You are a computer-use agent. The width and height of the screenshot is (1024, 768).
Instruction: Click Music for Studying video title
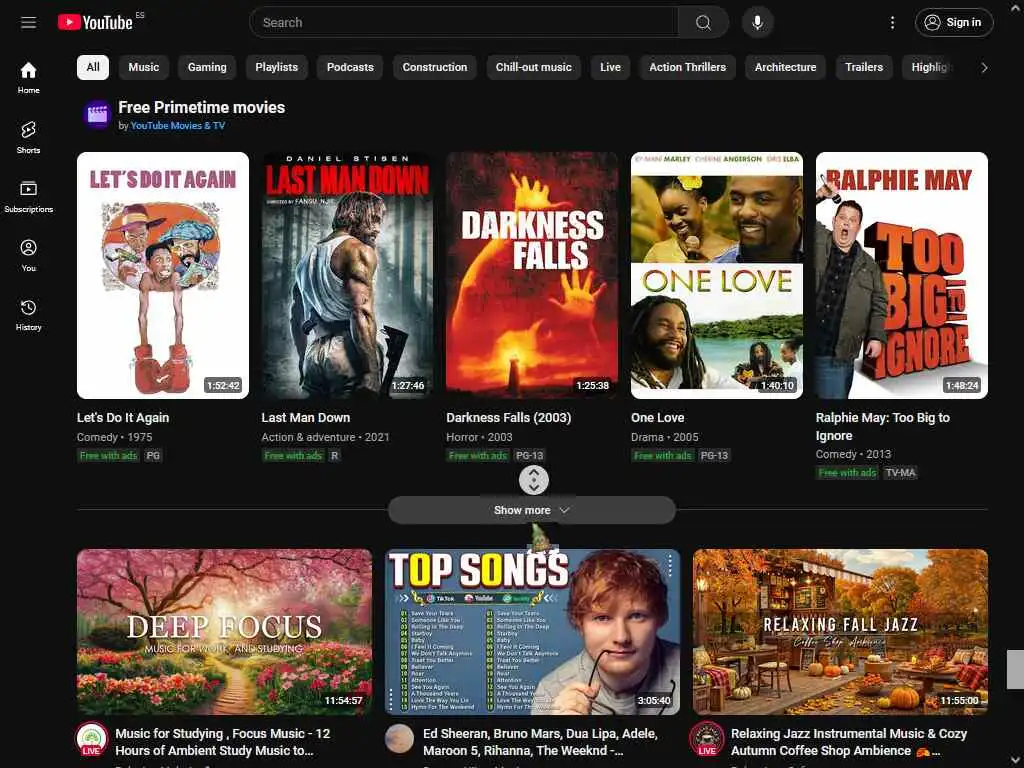click(x=223, y=742)
